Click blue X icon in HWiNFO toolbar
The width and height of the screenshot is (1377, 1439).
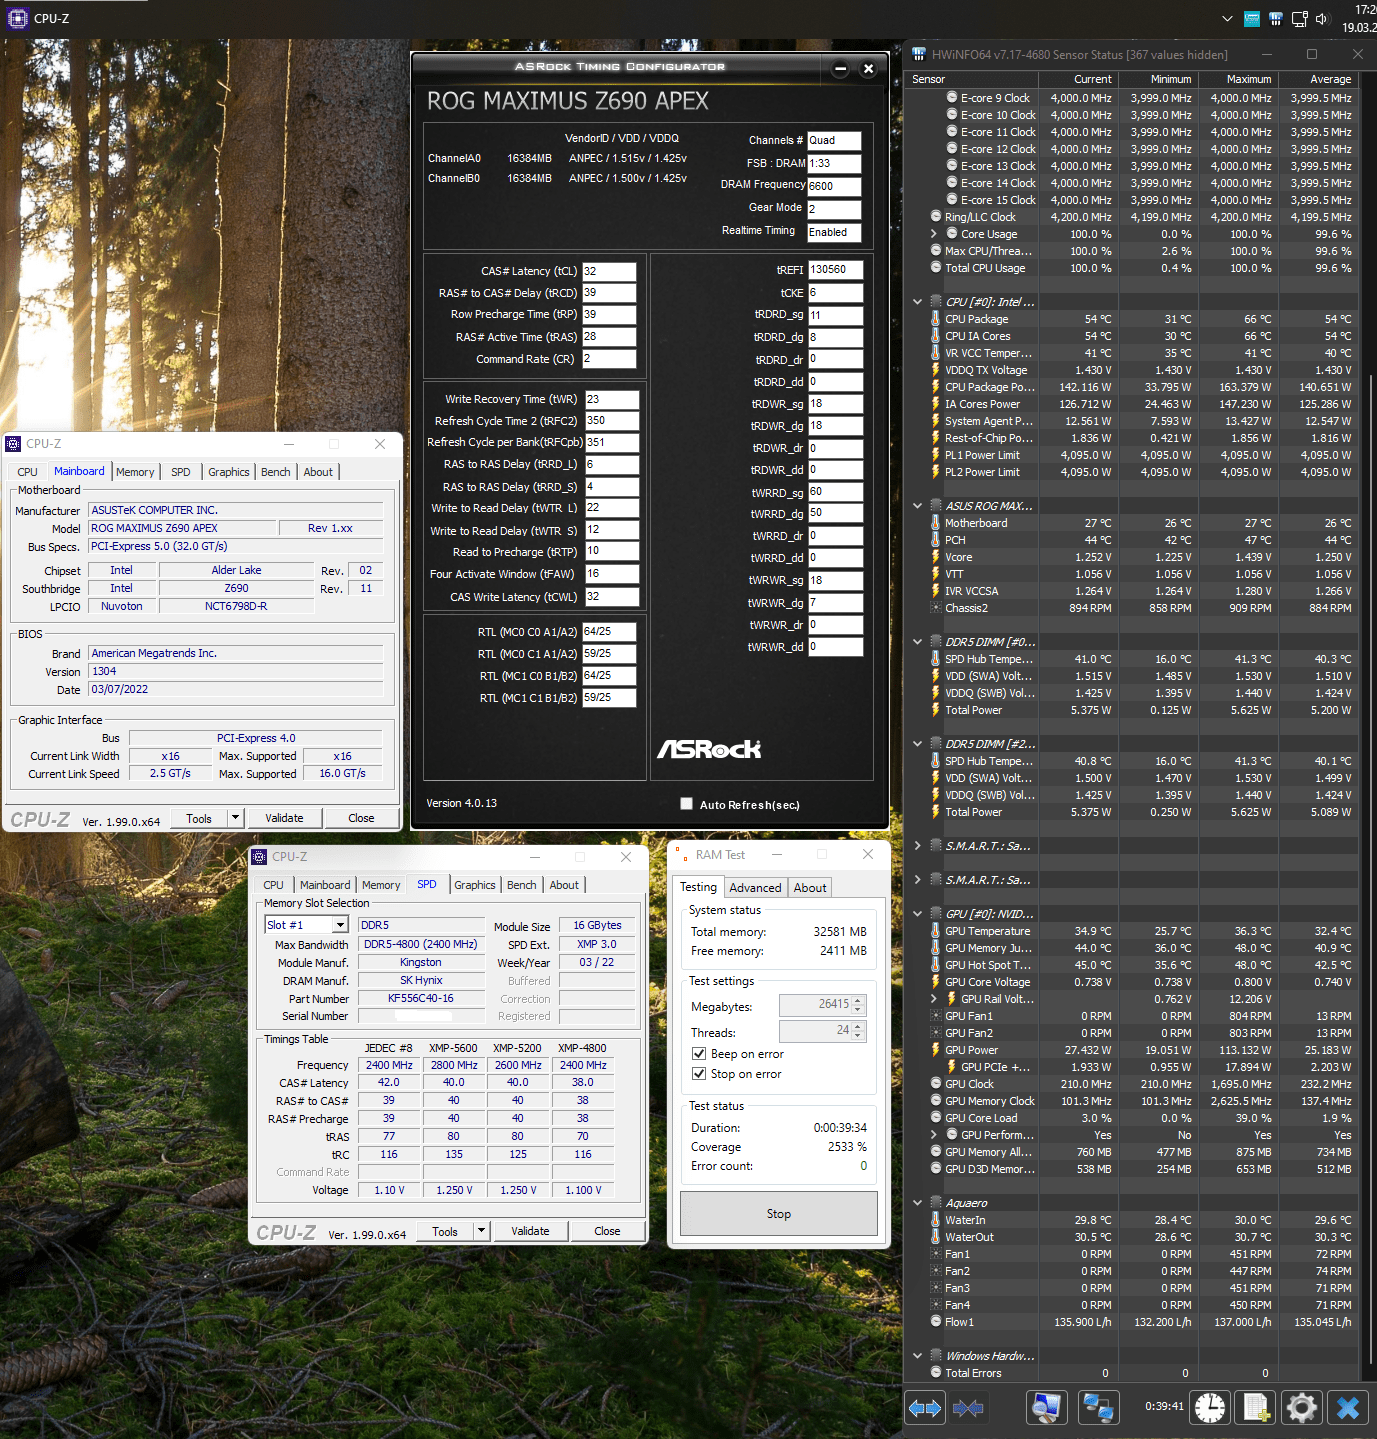pyautogui.click(x=1348, y=1408)
